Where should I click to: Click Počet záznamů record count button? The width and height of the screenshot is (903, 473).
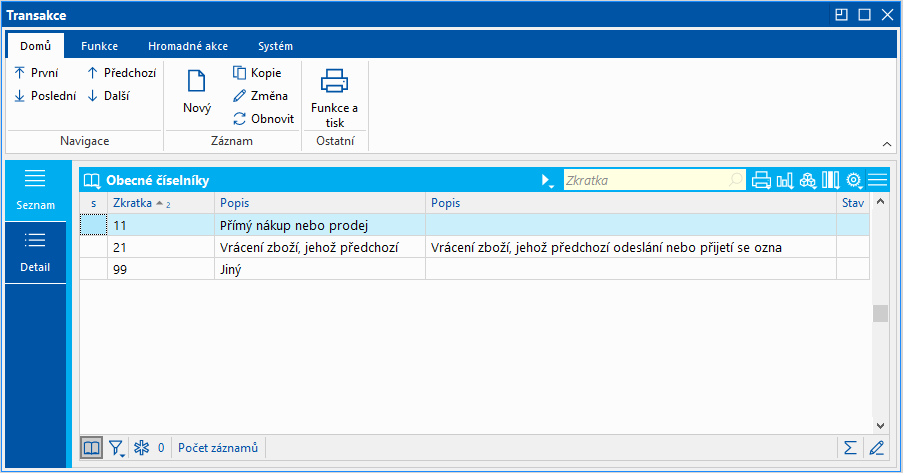pos(218,448)
